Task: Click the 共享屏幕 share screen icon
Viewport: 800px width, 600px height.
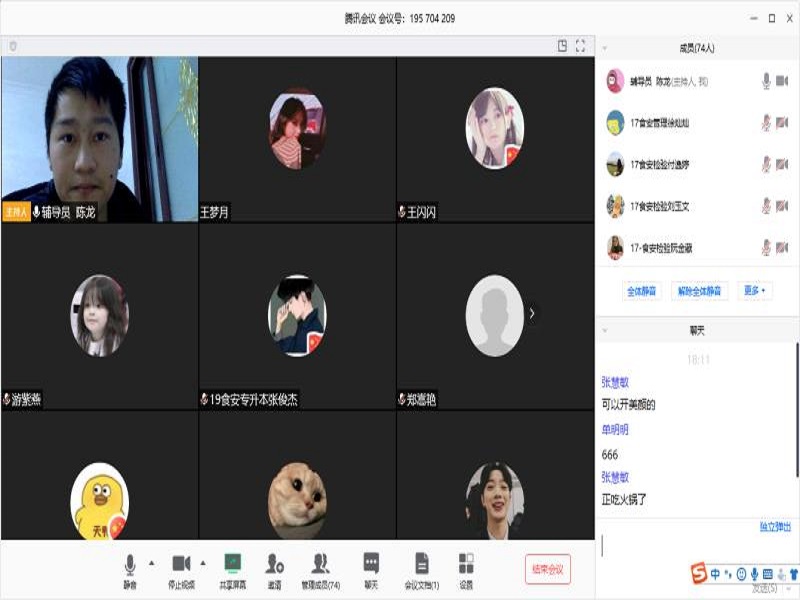Action: point(233,564)
